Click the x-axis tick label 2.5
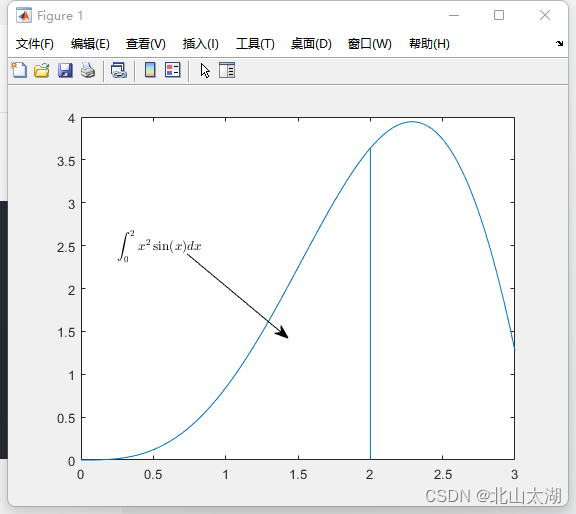This screenshot has width=576, height=514. click(443, 475)
